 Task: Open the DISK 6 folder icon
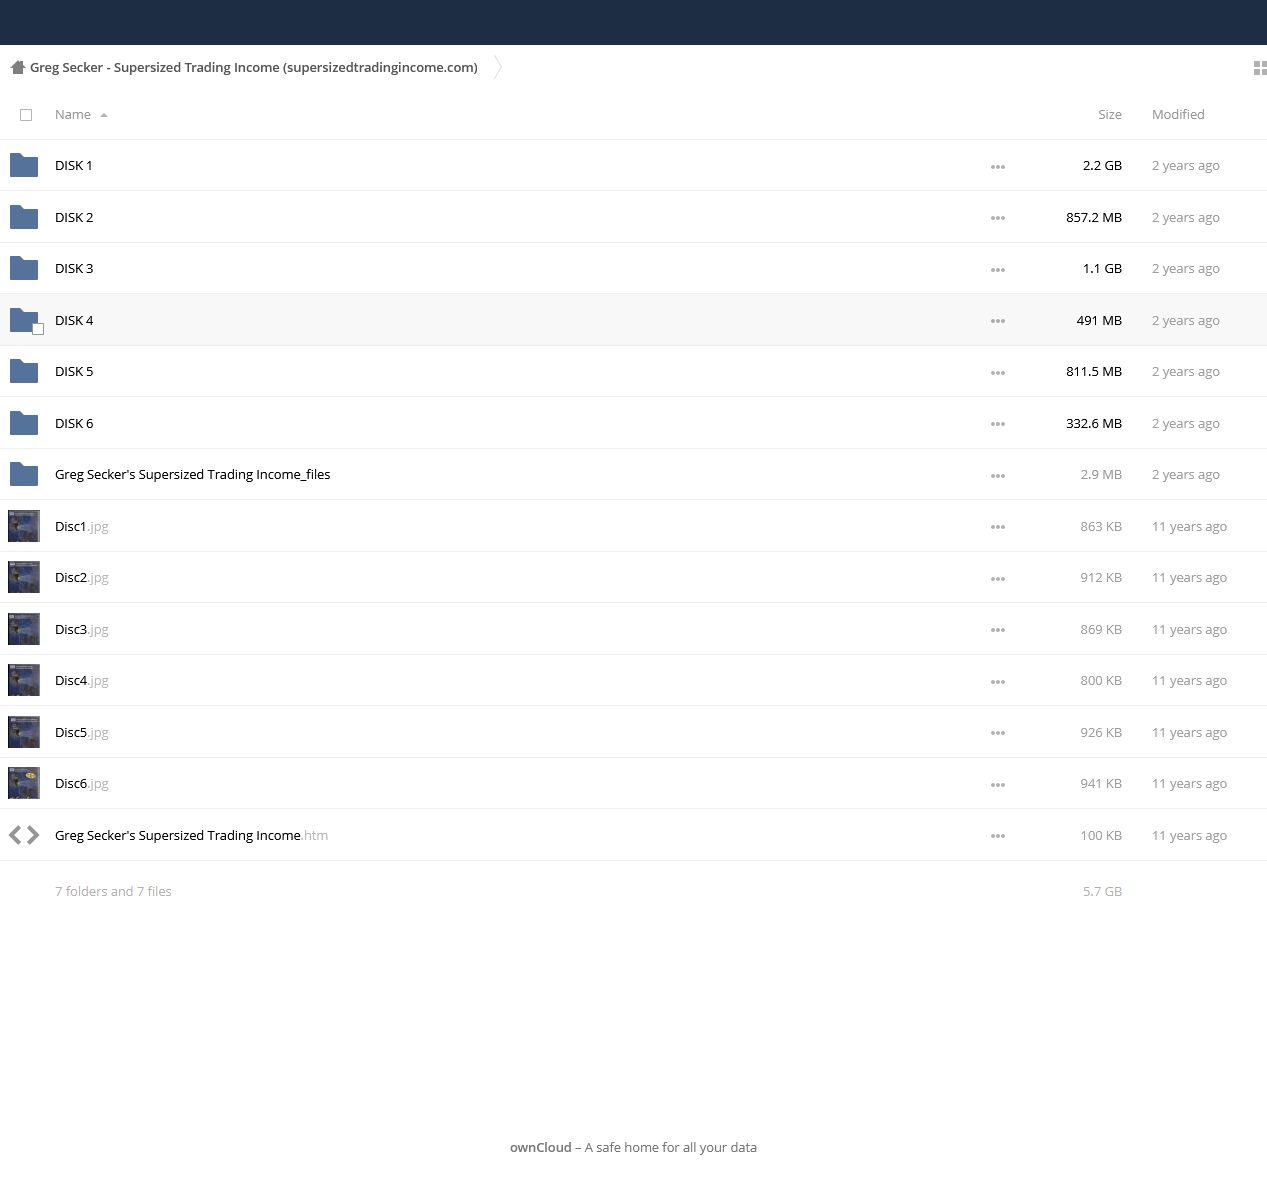pyautogui.click(x=24, y=423)
